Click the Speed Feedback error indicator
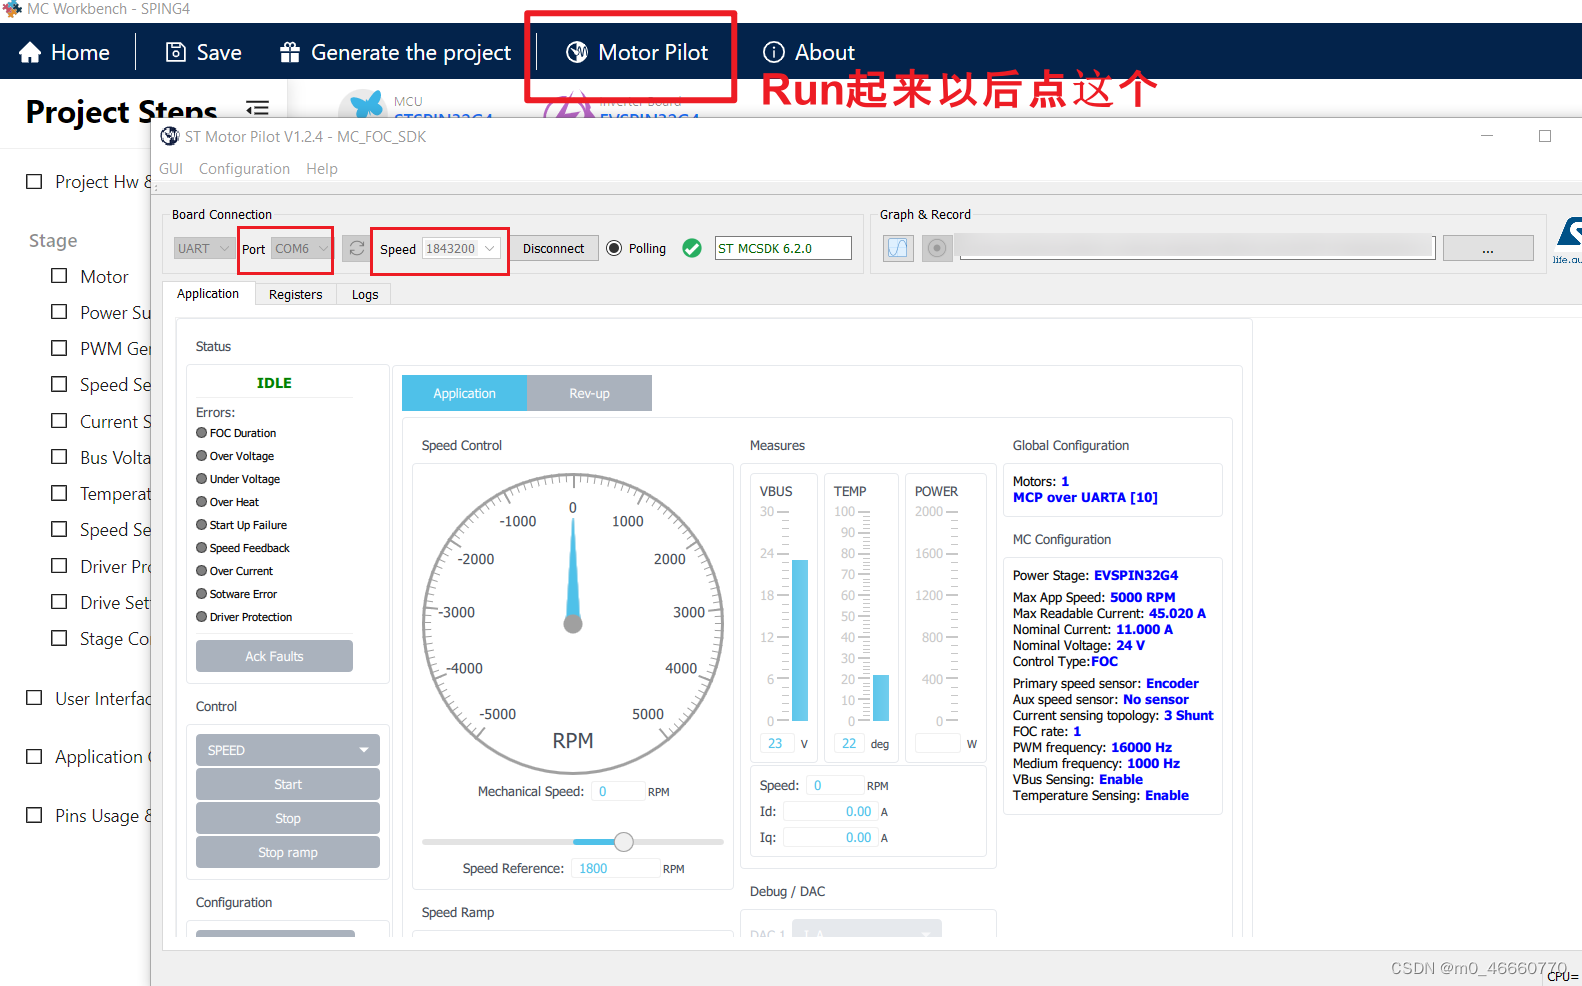Image resolution: width=1582 pixels, height=986 pixels. point(202,548)
